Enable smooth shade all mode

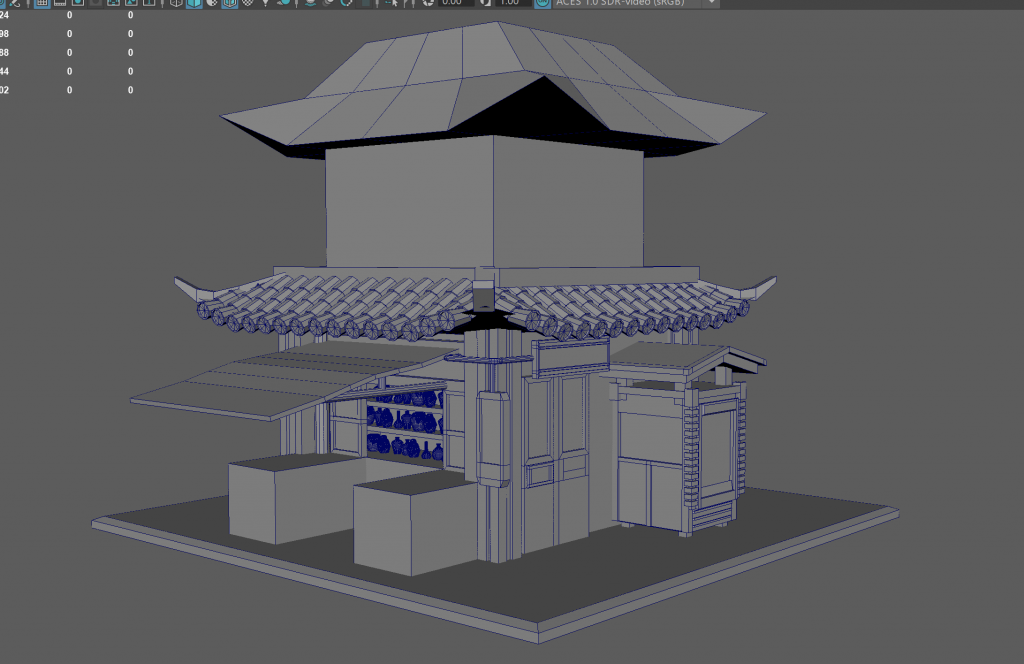194,3
